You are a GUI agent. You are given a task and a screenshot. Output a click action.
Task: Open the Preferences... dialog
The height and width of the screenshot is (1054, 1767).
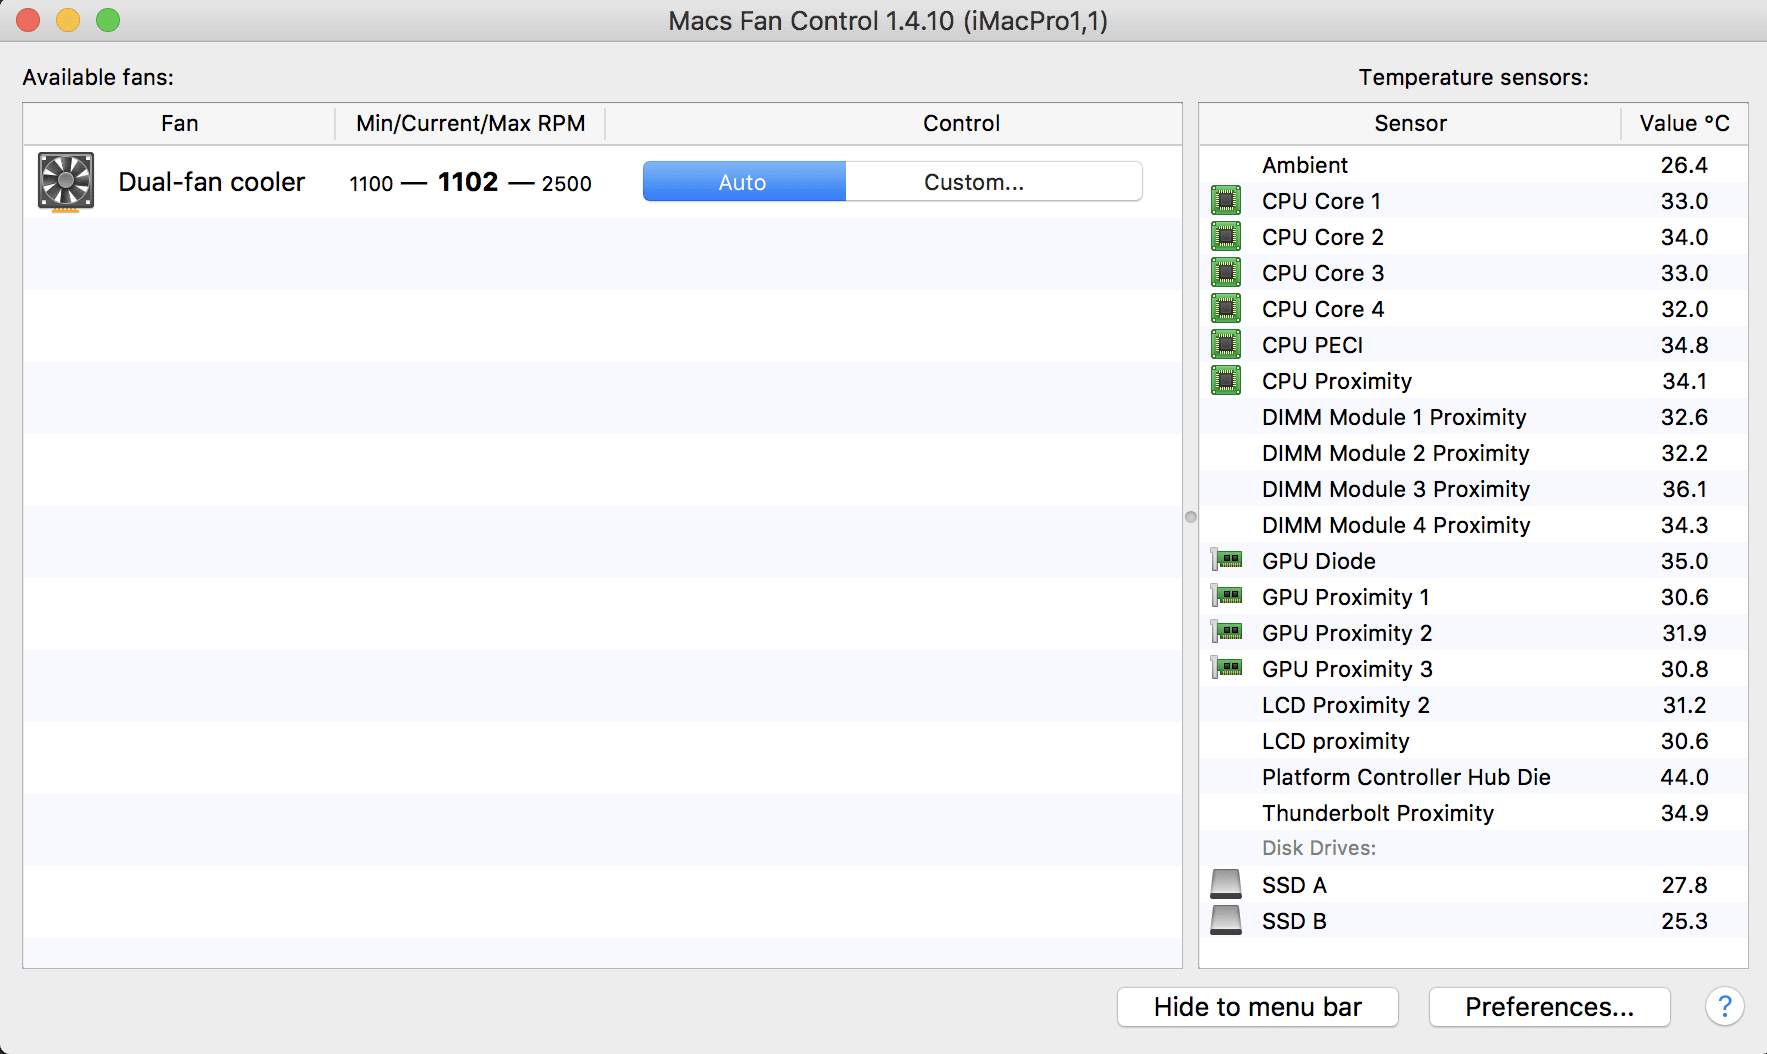[x=1549, y=1007]
